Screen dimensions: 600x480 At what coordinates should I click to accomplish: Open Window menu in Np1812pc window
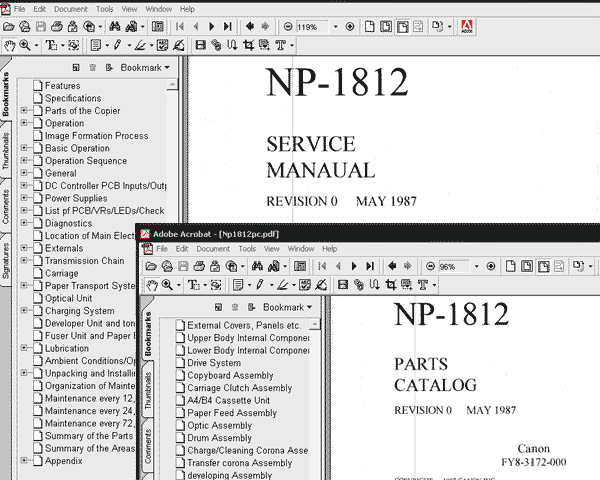pyautogui.click(x=301, y=249)
